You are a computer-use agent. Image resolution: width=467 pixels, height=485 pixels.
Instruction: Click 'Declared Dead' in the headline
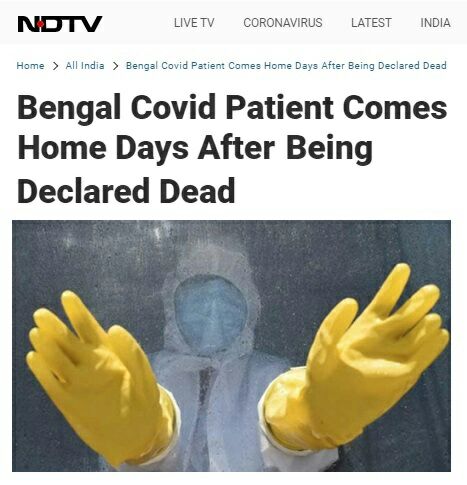pos(126,190)
